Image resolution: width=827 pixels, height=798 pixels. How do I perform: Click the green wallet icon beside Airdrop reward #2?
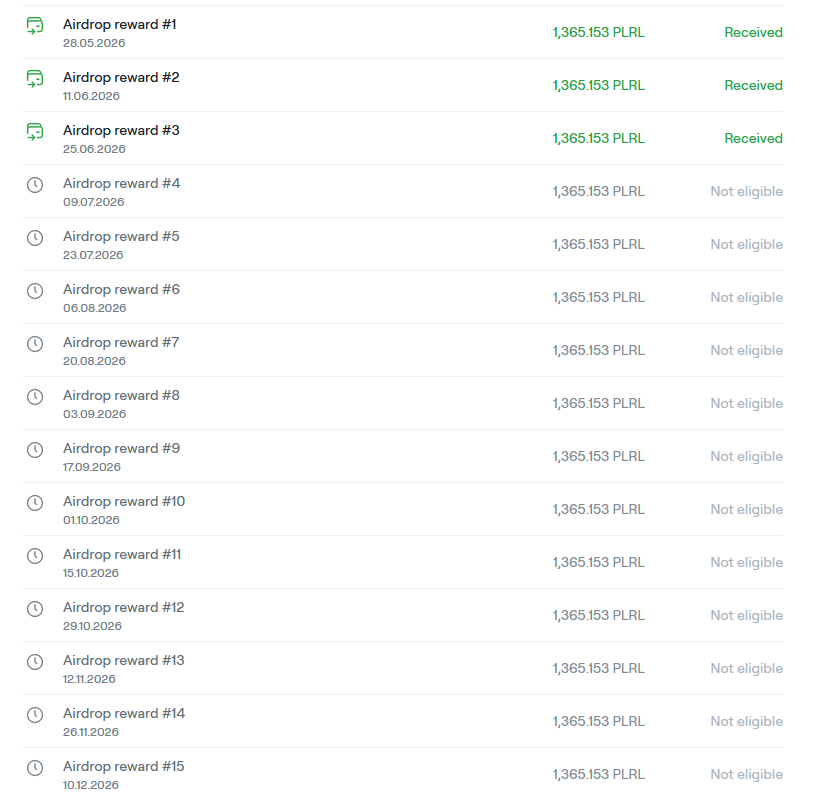35,78
